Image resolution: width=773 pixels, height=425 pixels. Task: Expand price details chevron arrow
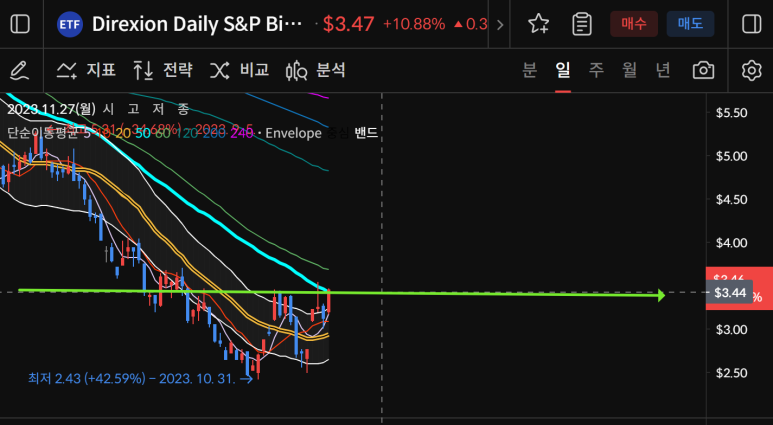[x=500, y=25]
